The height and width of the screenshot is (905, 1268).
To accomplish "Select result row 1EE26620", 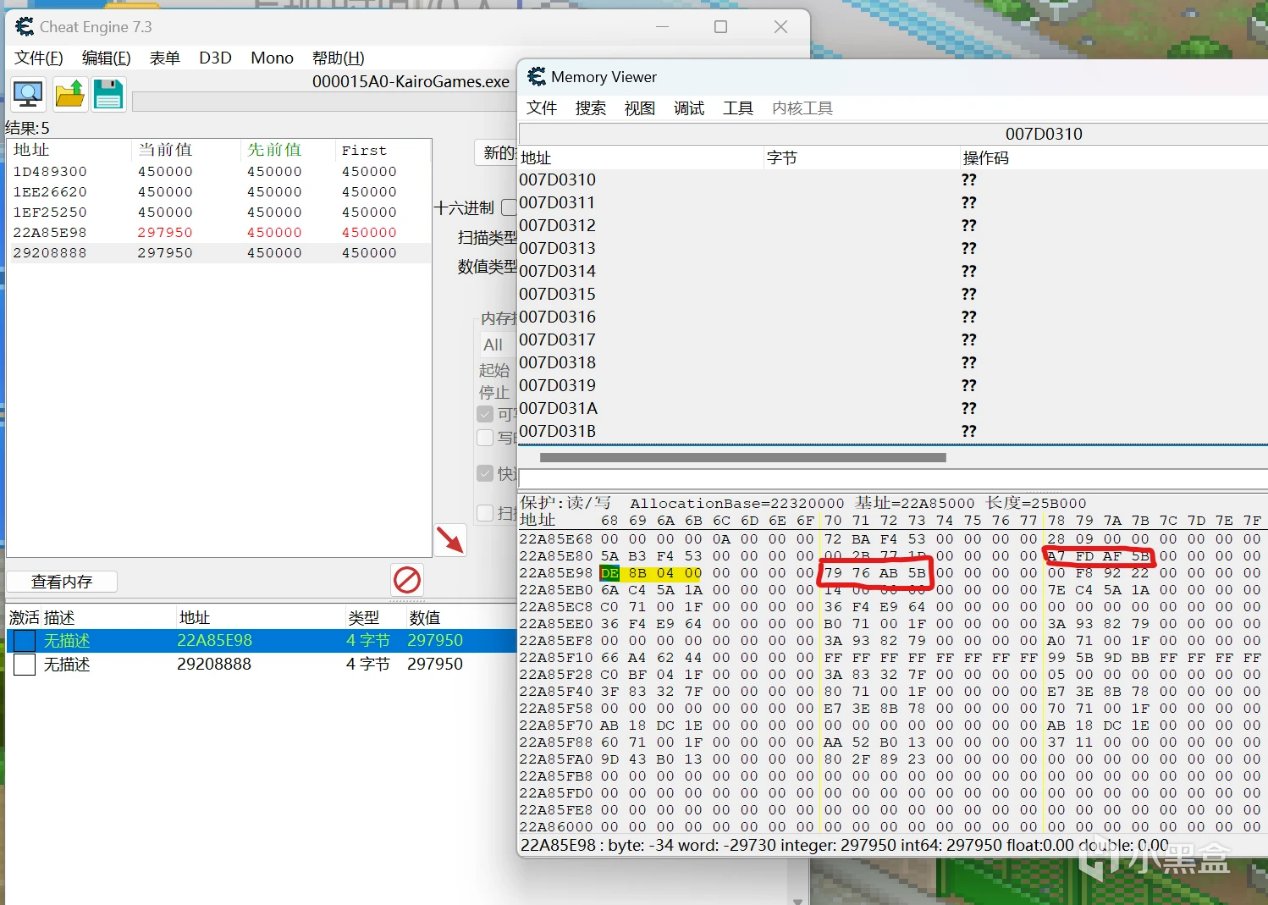I will pyautogui.click(x=219, y=192).
